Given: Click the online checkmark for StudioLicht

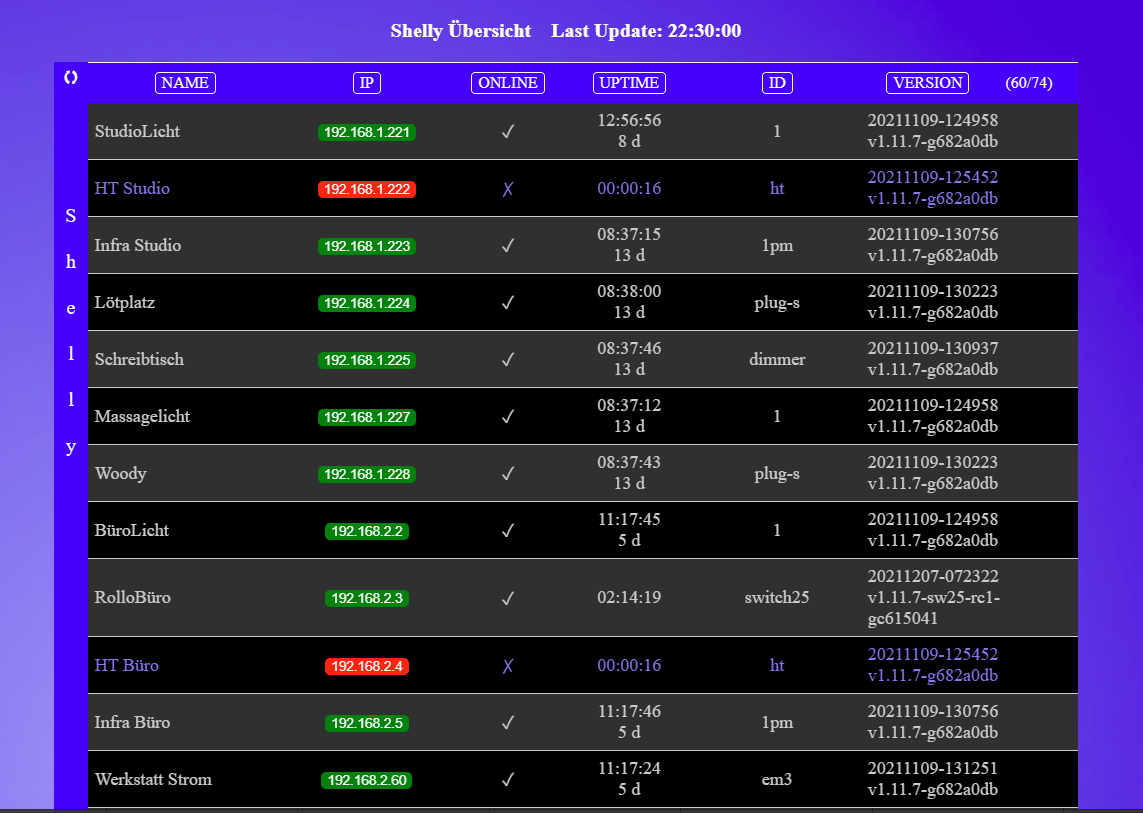Looking at the screenshot, I should coord(508,132).
